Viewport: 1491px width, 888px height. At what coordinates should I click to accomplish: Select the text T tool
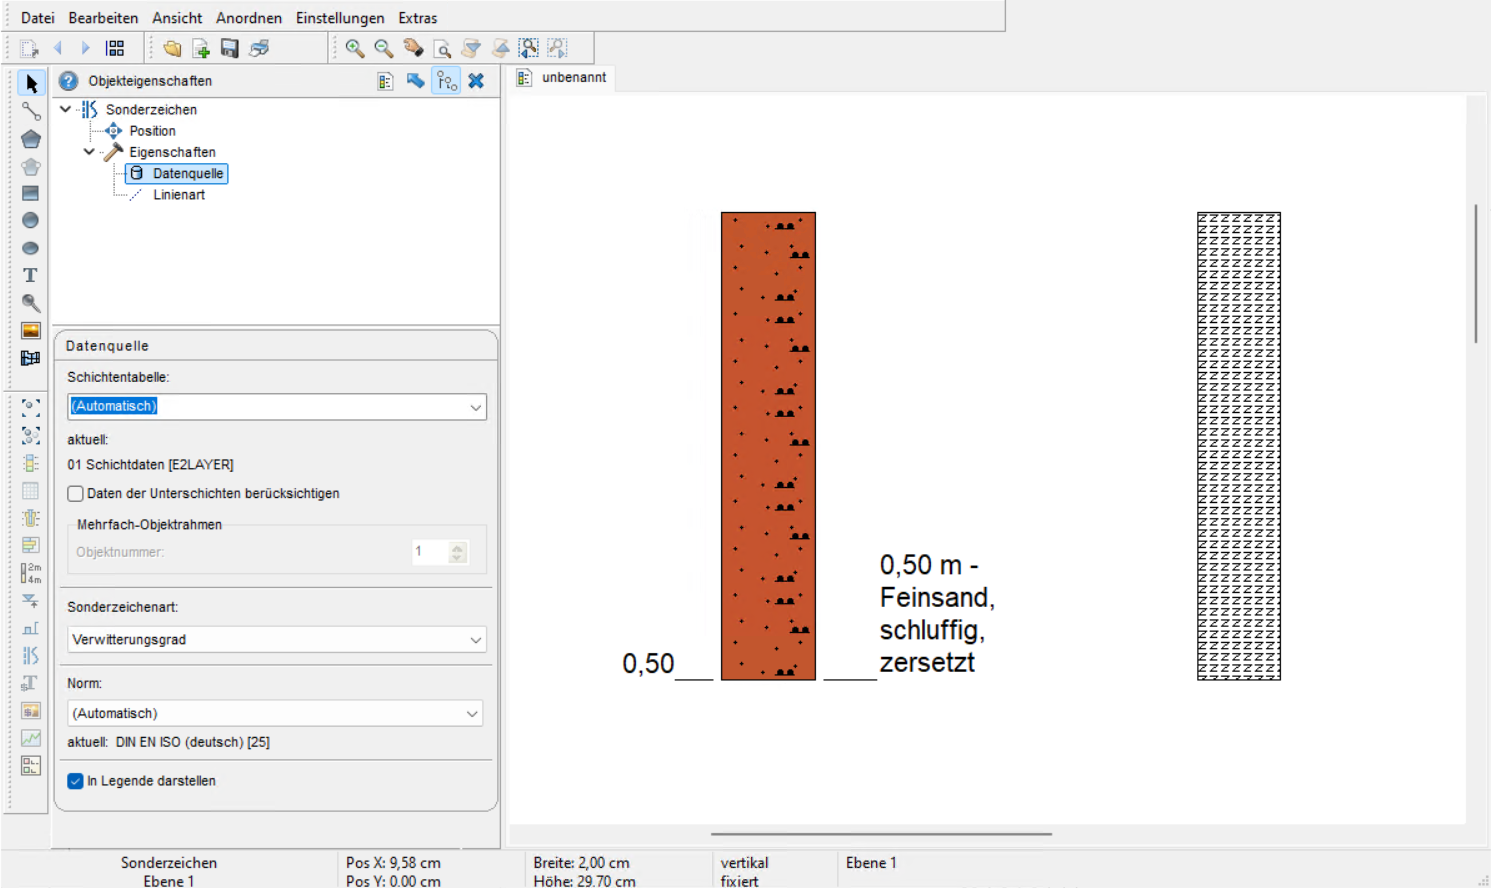(x=31, y=275)
